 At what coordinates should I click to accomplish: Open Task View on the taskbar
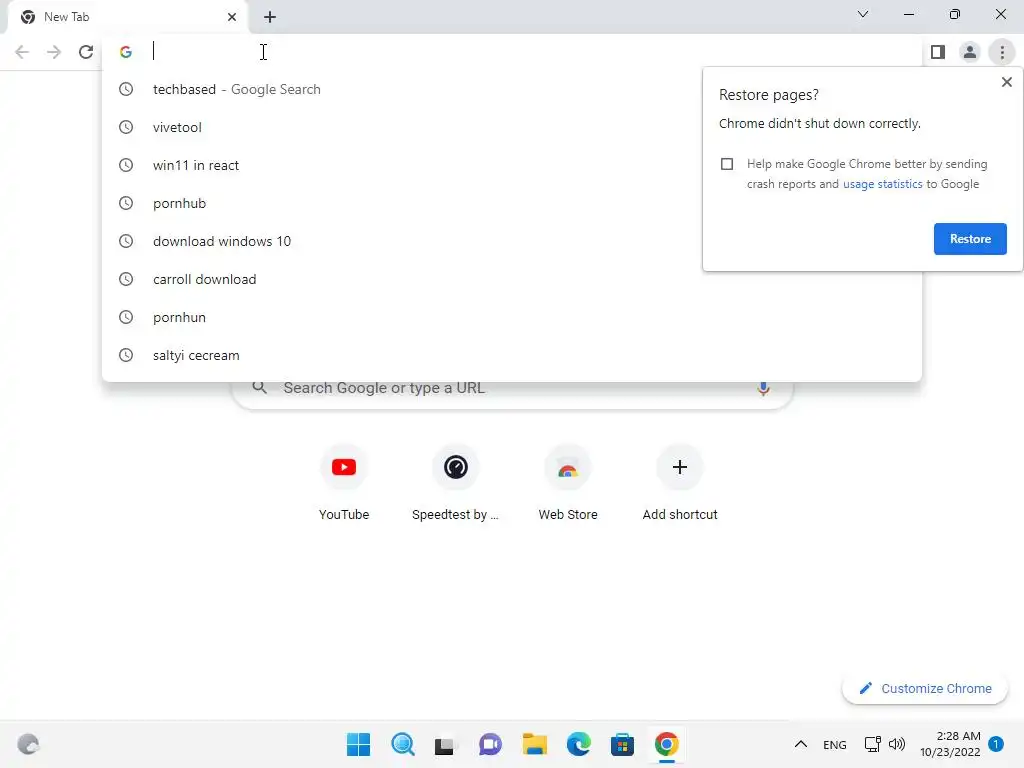point(446,744)
